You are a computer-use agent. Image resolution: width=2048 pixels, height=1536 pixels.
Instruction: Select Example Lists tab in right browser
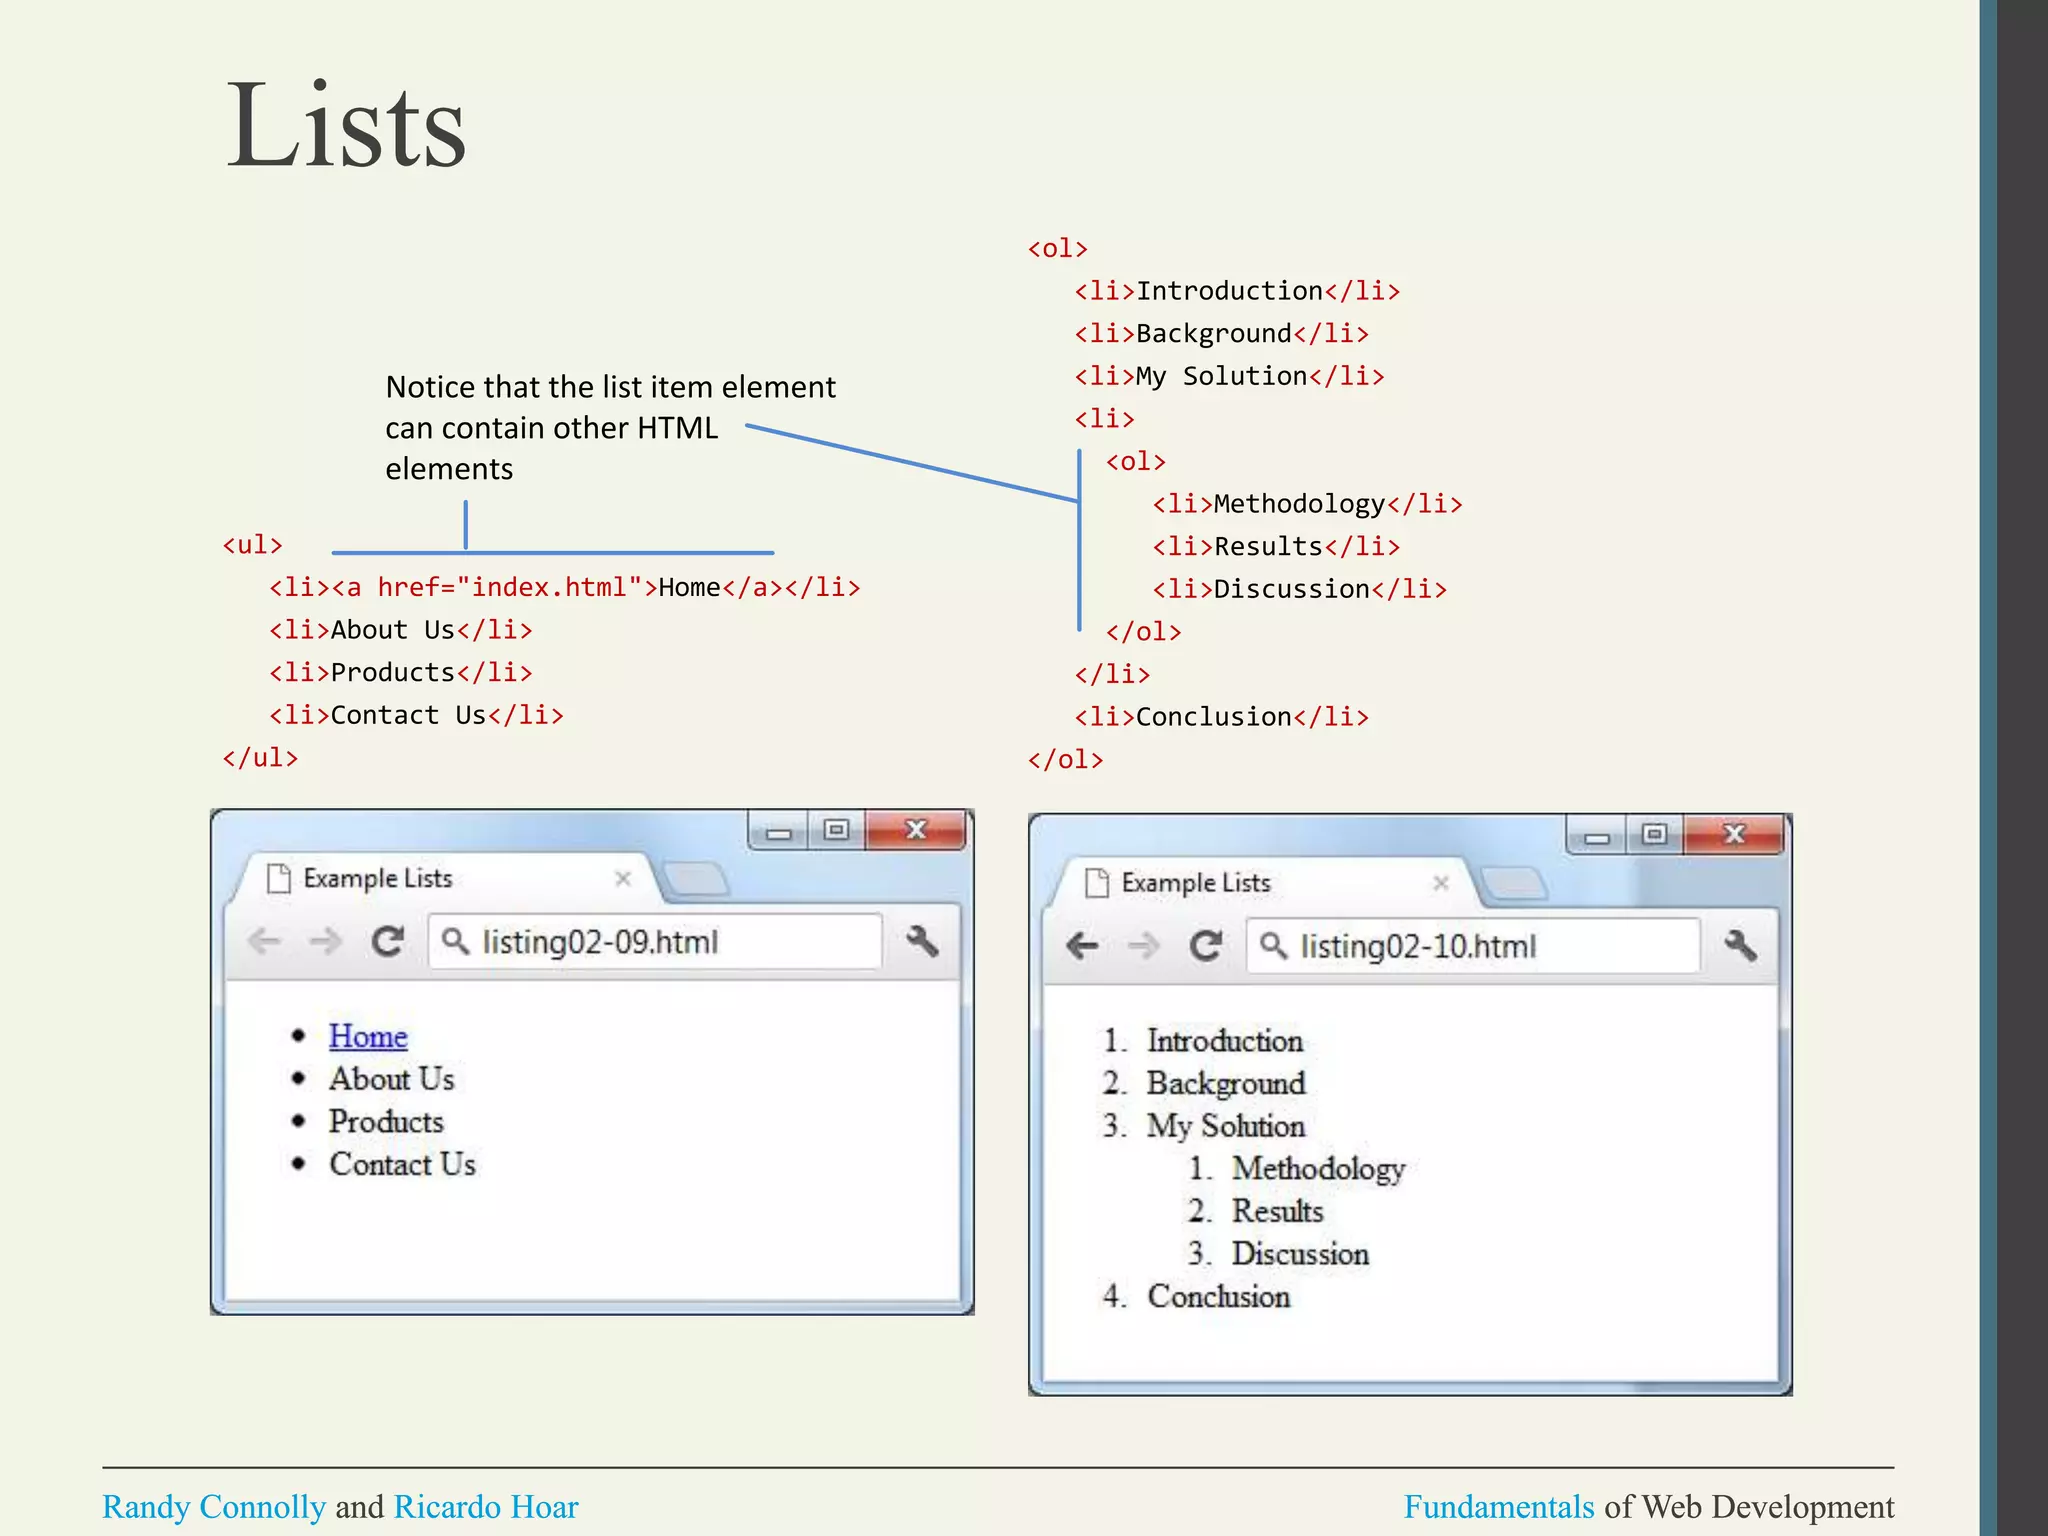pos(1195,883)
